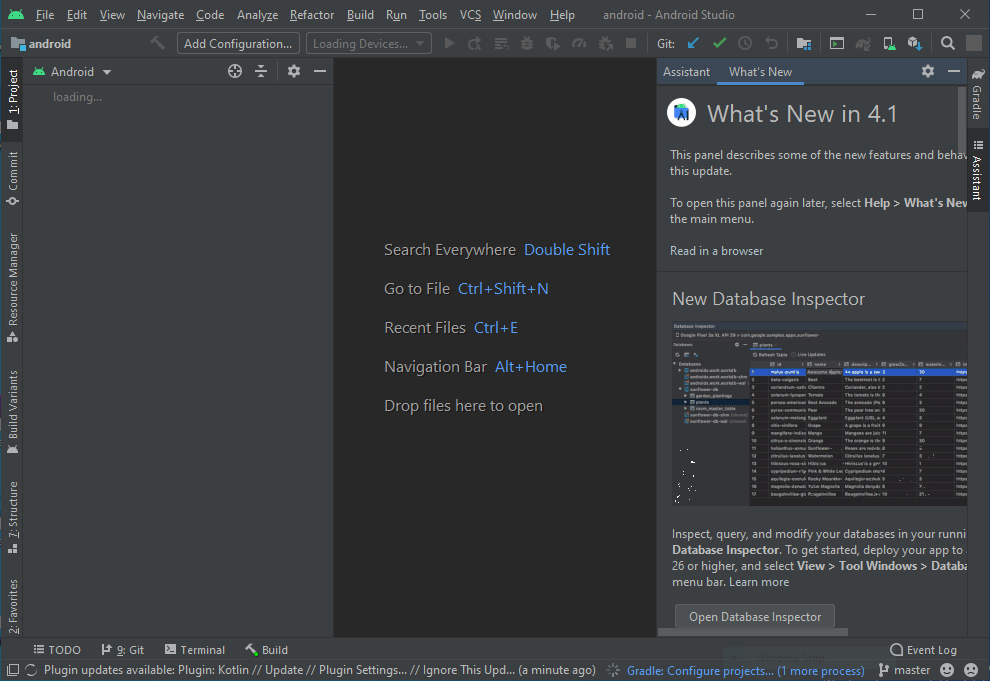Switch to the Assistant tab
The image size is (990, 681).
coord(686,71)
